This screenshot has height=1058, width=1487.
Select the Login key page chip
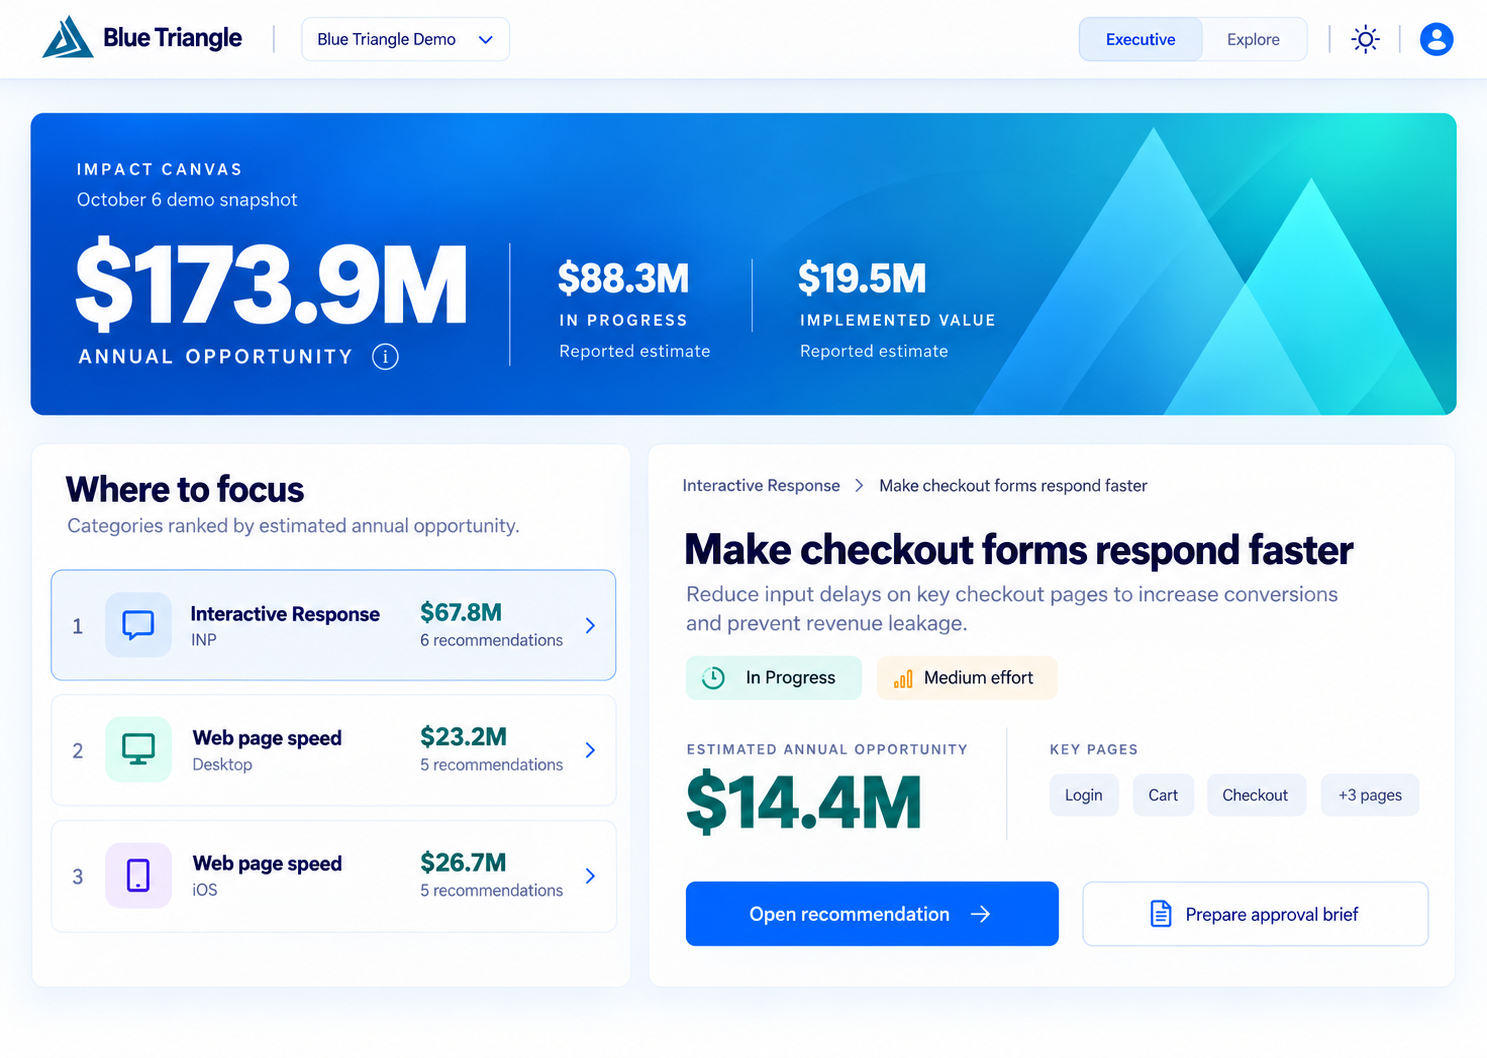[1084, 795]
